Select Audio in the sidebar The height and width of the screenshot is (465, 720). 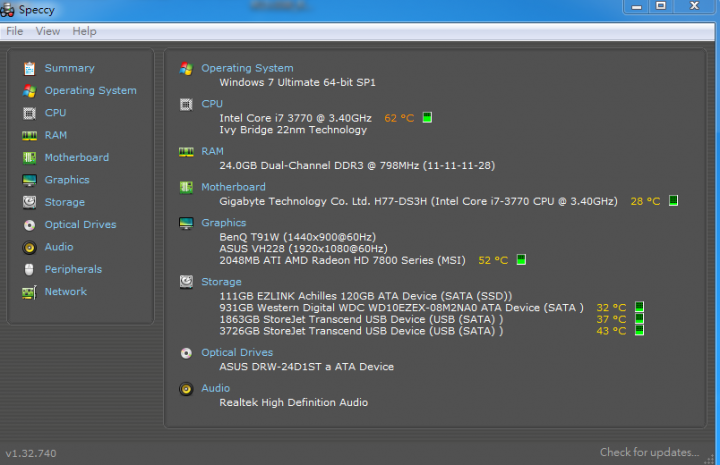(59, 247)
